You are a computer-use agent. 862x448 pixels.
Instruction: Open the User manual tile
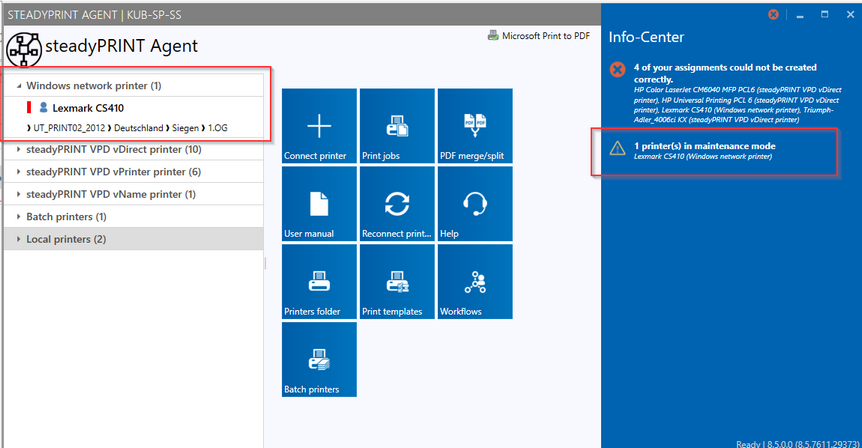(x=319, y=204)
